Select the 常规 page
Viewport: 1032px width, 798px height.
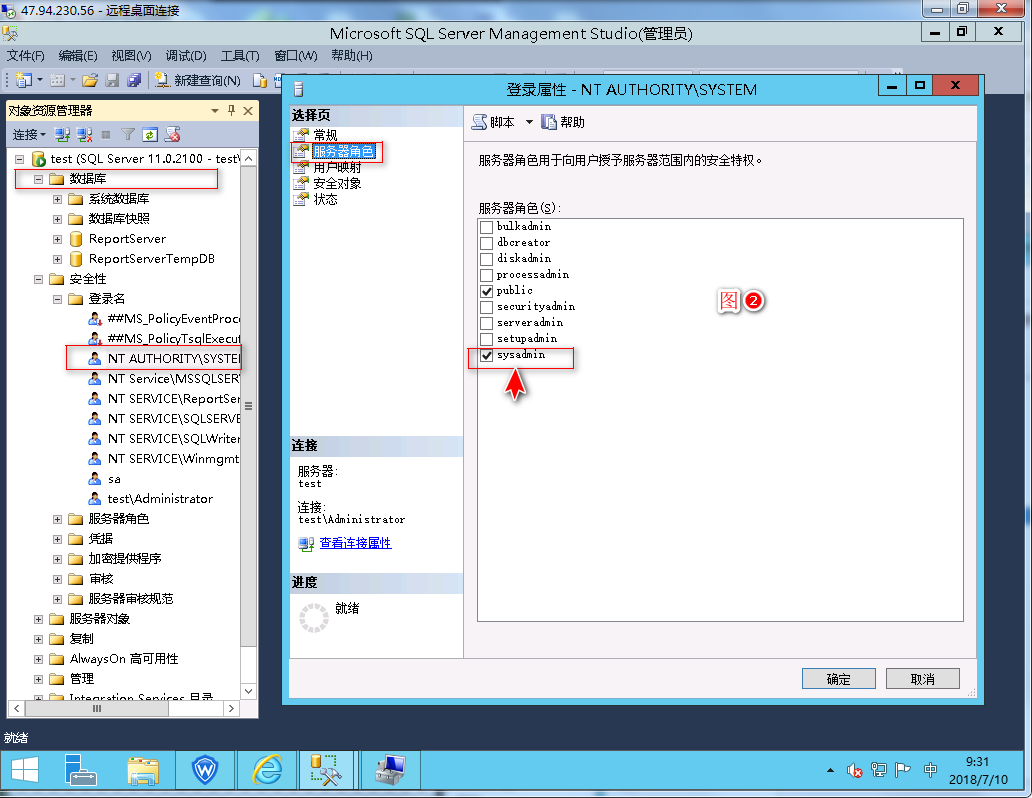tap(325, 135)
